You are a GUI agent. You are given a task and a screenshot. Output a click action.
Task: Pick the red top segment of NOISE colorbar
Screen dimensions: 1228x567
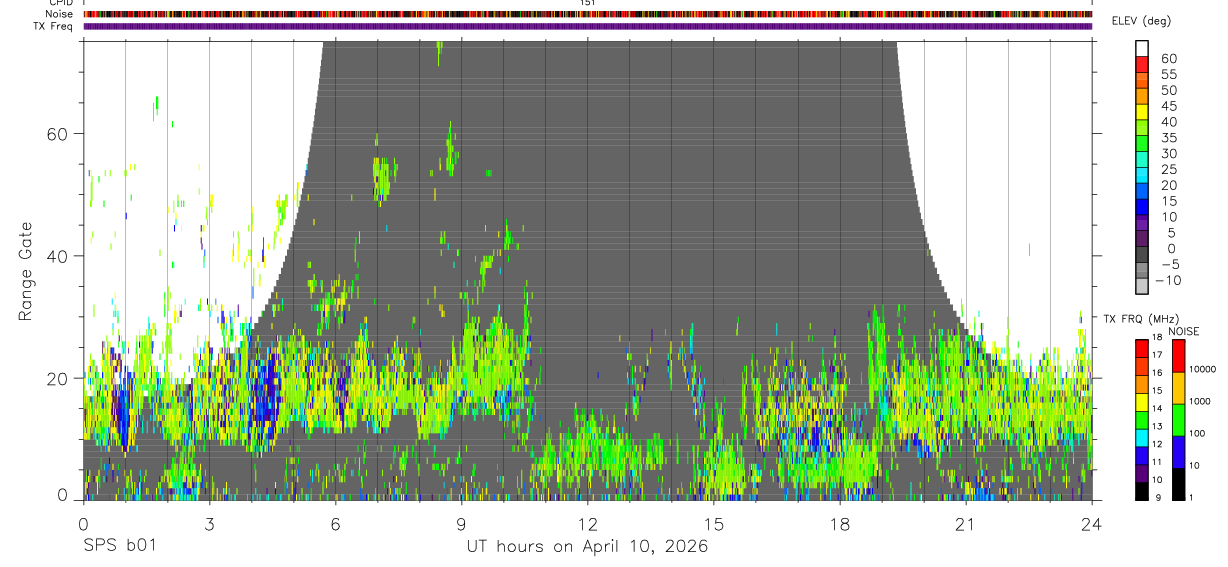pyautogui.click(x=1179, y=356)
